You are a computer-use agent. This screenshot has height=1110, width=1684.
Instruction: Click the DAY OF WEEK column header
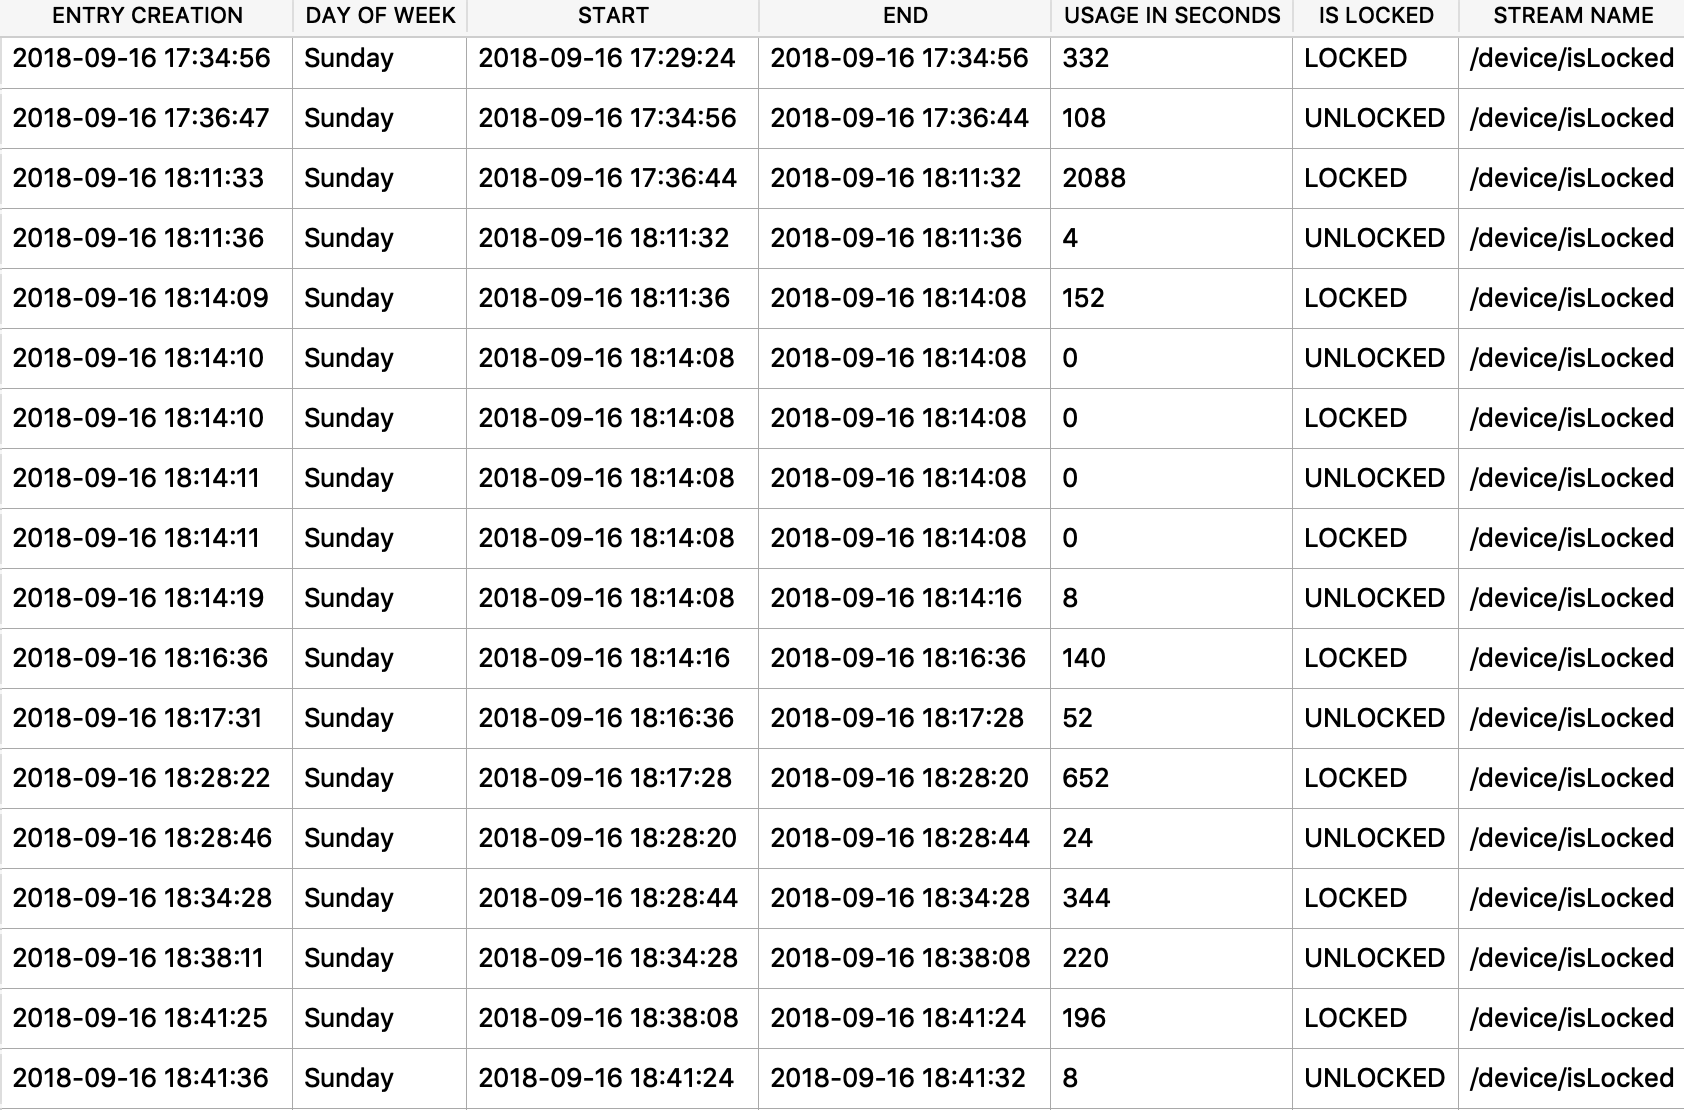pos(380,16)
